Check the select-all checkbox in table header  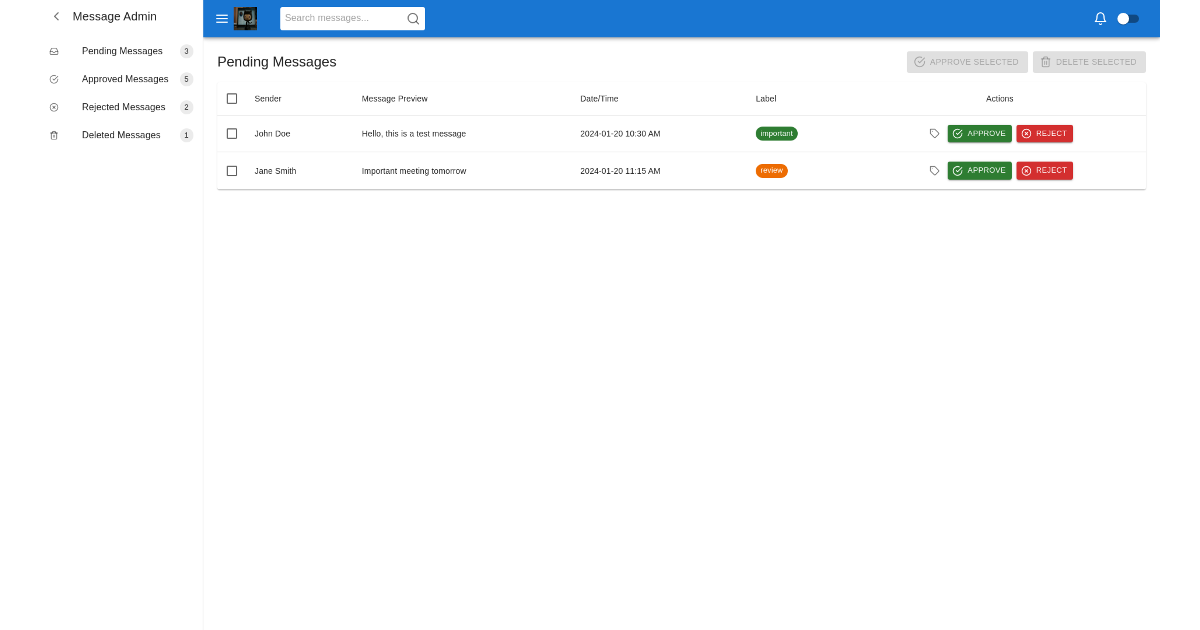pyautogui.click(x=232, y=98)
